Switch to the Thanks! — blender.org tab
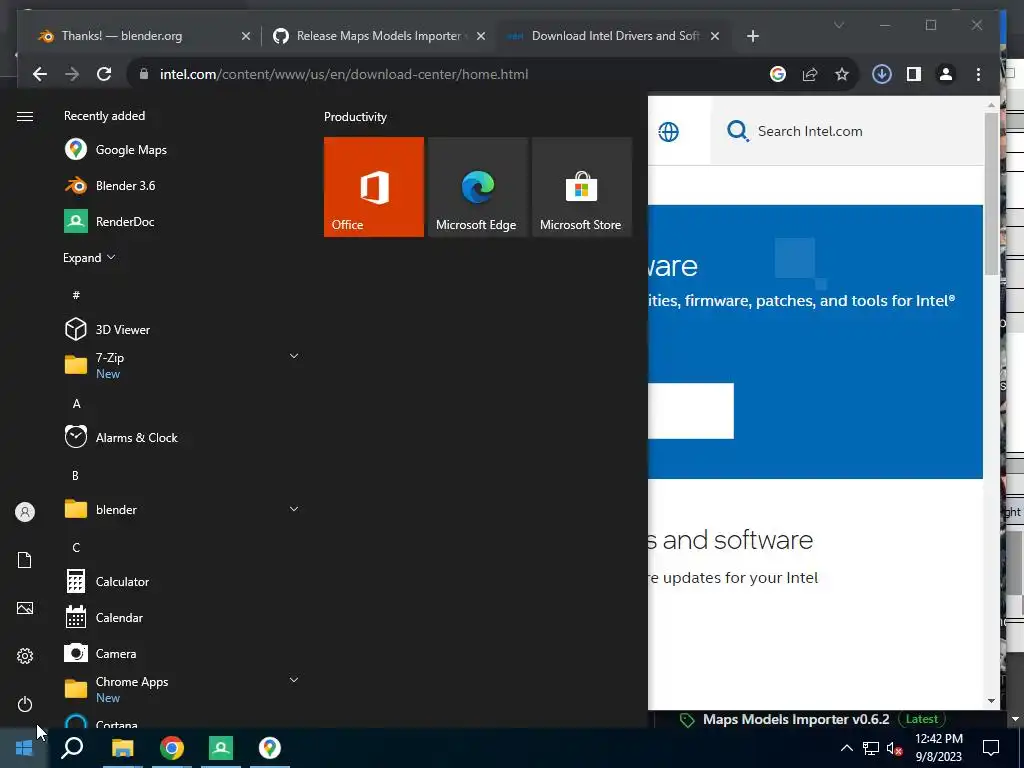This screenshot has height=768, width=1024. pyautogui.click(x=122, y=36)
